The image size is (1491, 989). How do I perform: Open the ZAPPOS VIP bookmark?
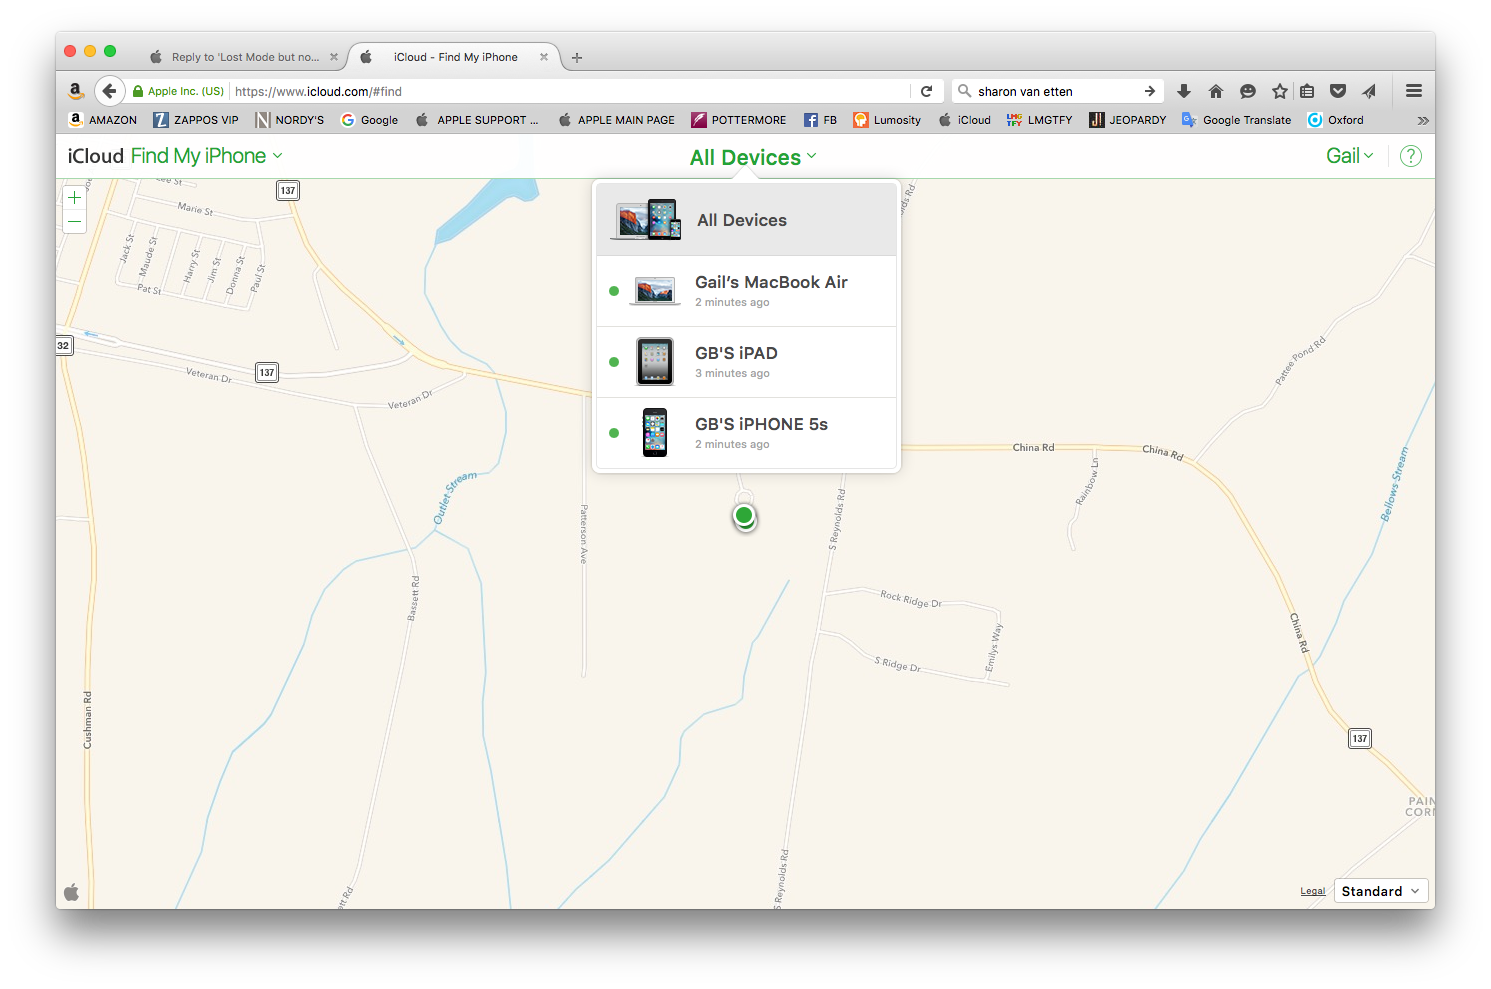point(196,120)
